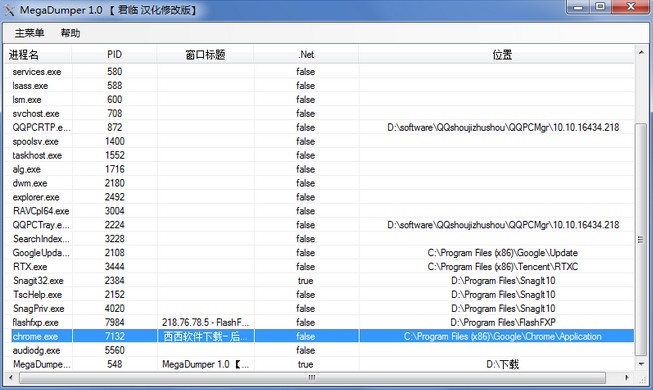Click the D:\Program Files\FlashFXP path
Screen dimensions: 653x390
(x=503, y=322)
